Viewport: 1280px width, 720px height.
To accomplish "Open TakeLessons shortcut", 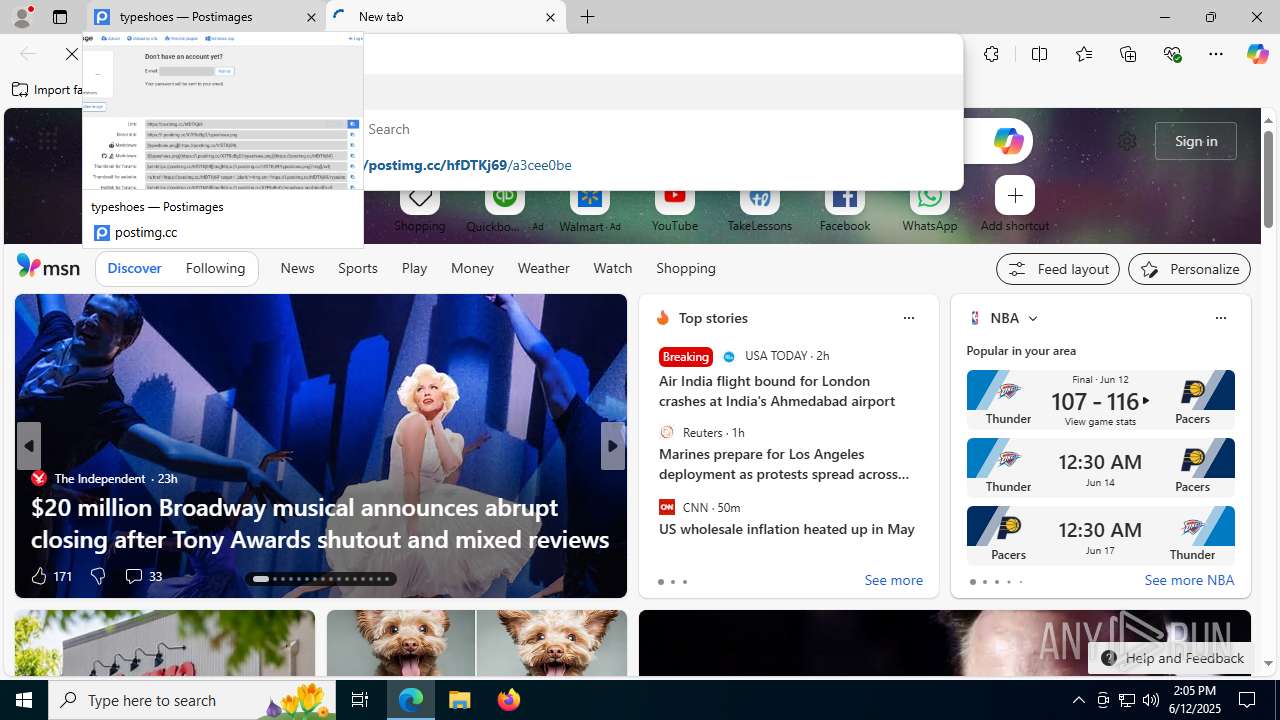I will (x=760, y=207).
